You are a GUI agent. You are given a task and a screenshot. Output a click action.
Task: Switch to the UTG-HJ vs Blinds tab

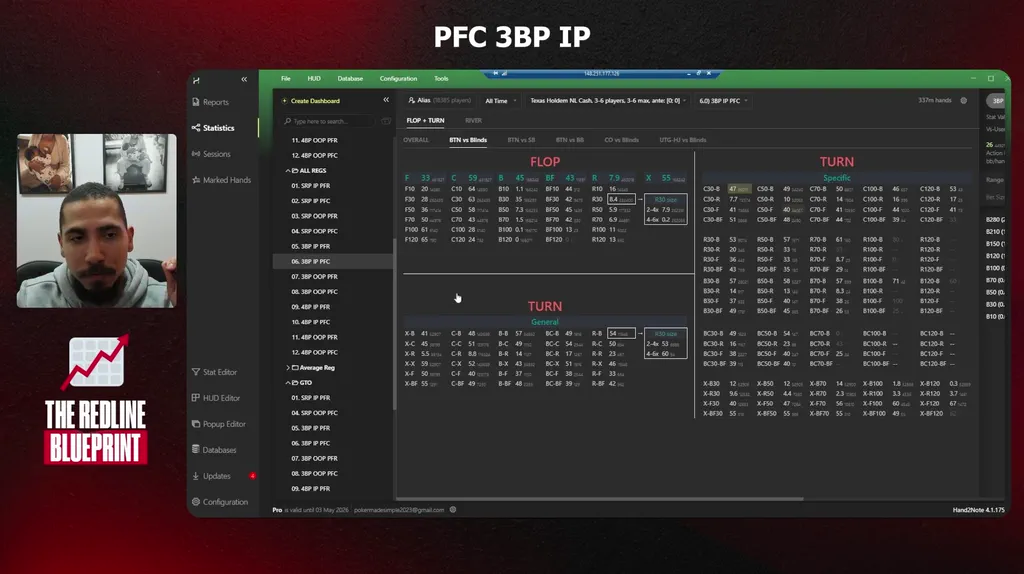pyautogui.click(x=682, y=140)
